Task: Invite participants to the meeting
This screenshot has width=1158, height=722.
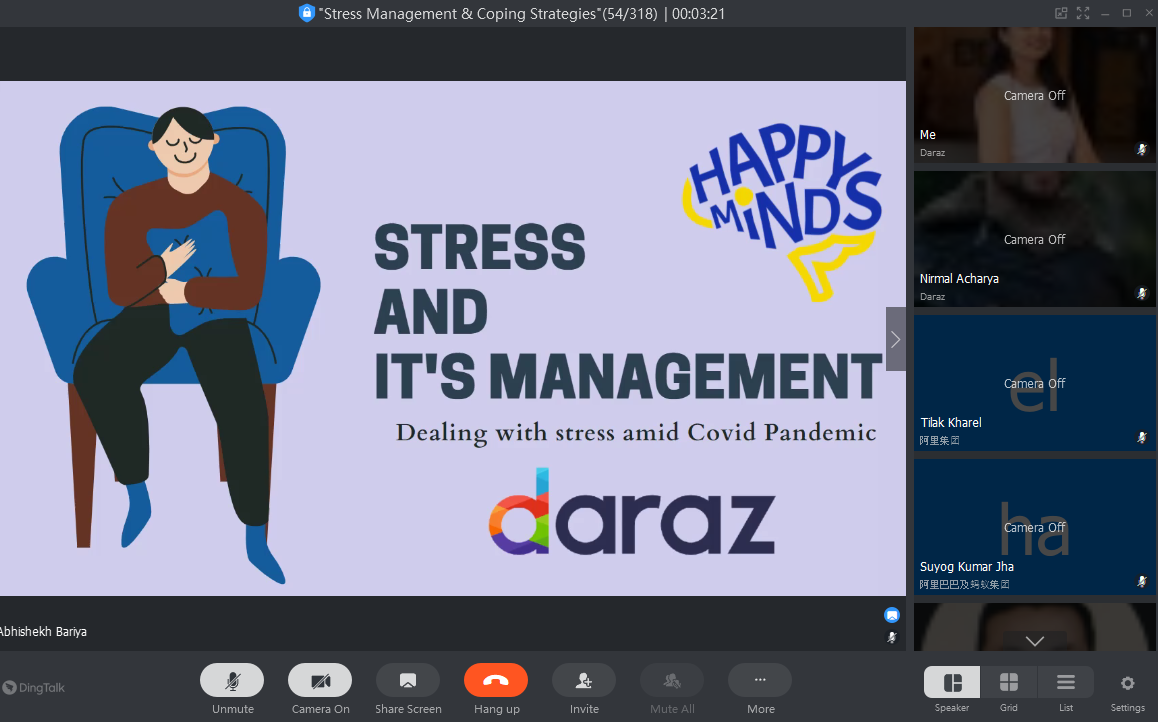Action: point(583,680)
